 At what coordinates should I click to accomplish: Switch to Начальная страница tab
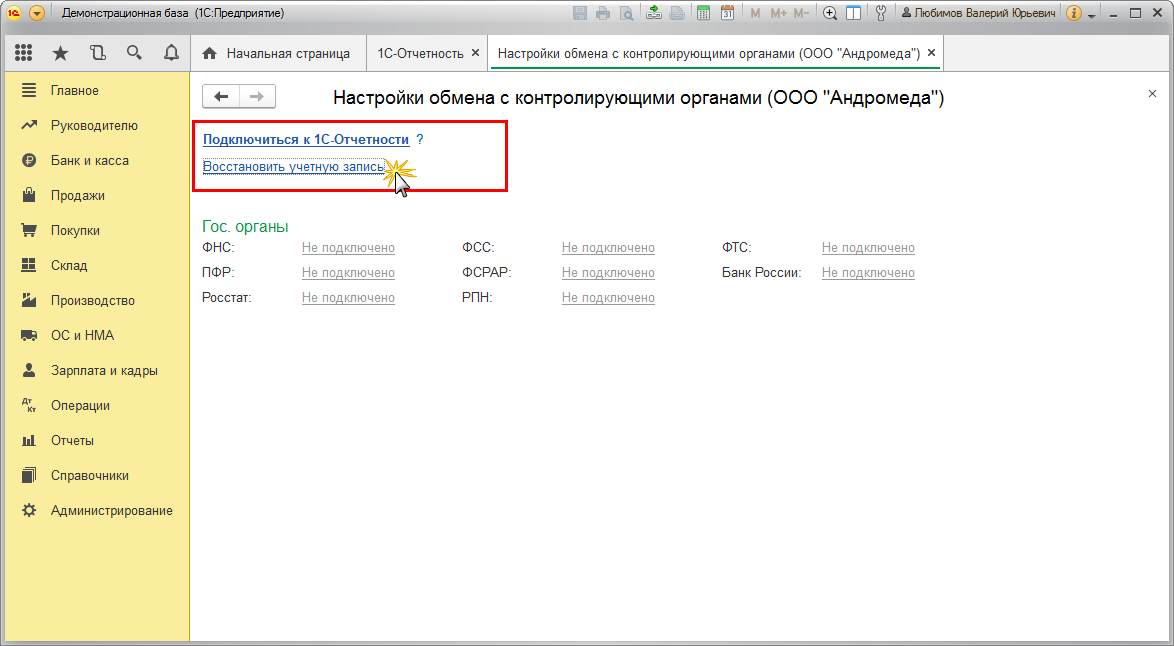[x=278, y=53]
